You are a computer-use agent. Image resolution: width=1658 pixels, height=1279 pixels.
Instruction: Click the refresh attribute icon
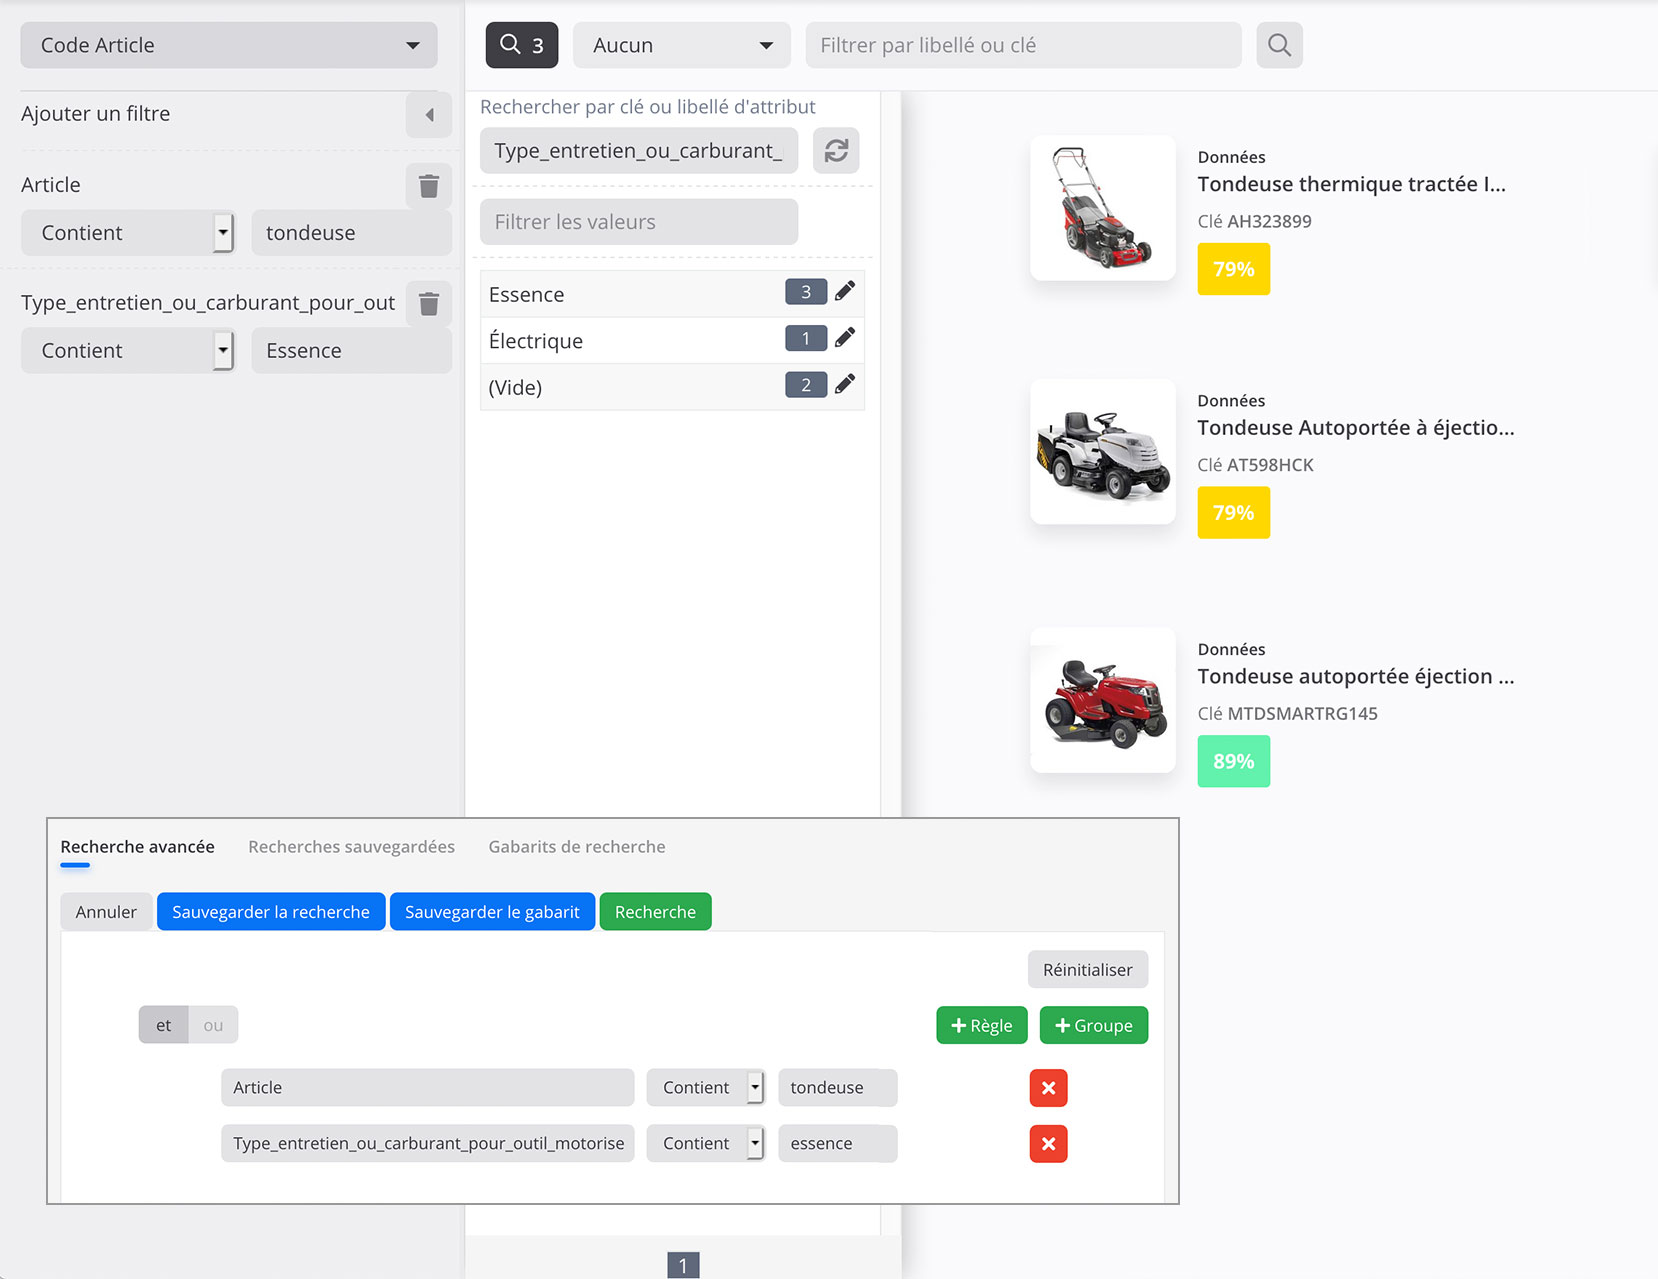pos(836,151)
